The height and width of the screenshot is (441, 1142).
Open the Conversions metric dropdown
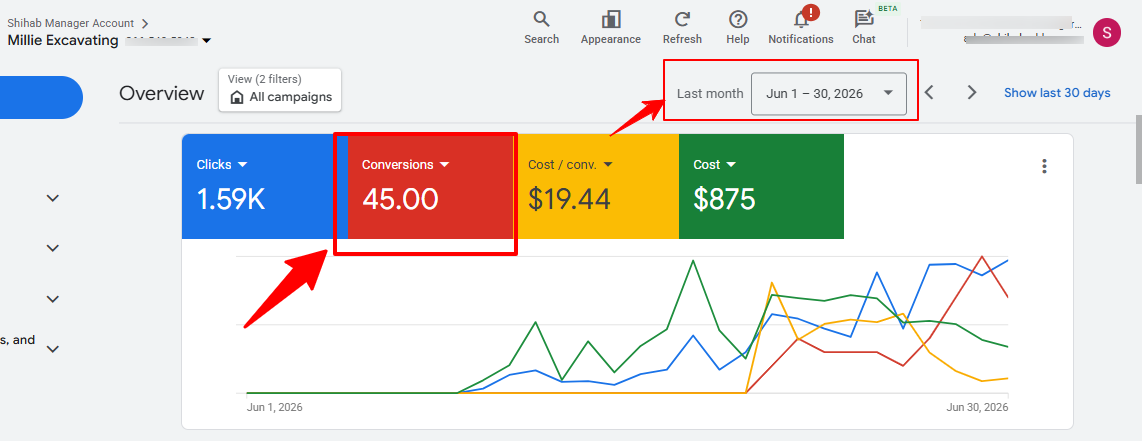click(444, 164)
